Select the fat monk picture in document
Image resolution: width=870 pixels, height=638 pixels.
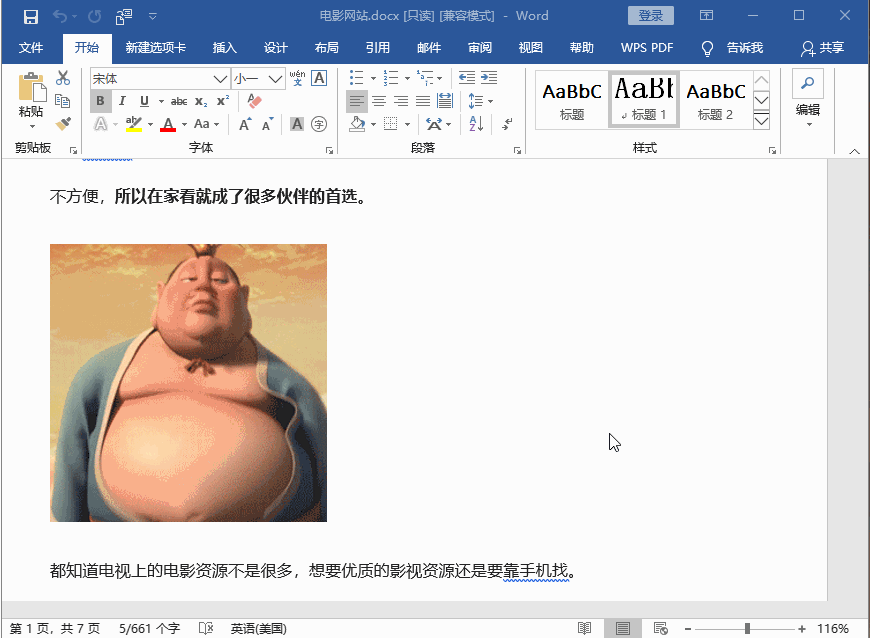pos(188,383)
